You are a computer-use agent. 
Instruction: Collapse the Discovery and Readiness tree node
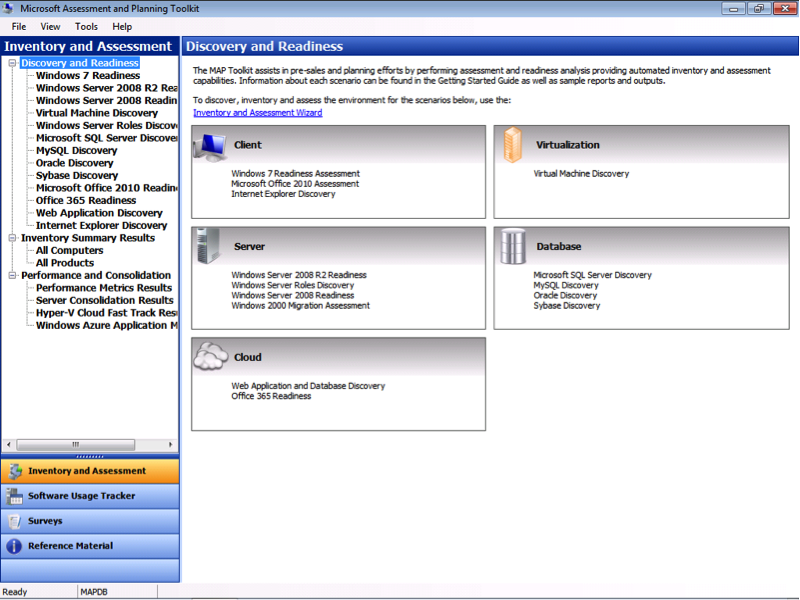coord(12,63)
